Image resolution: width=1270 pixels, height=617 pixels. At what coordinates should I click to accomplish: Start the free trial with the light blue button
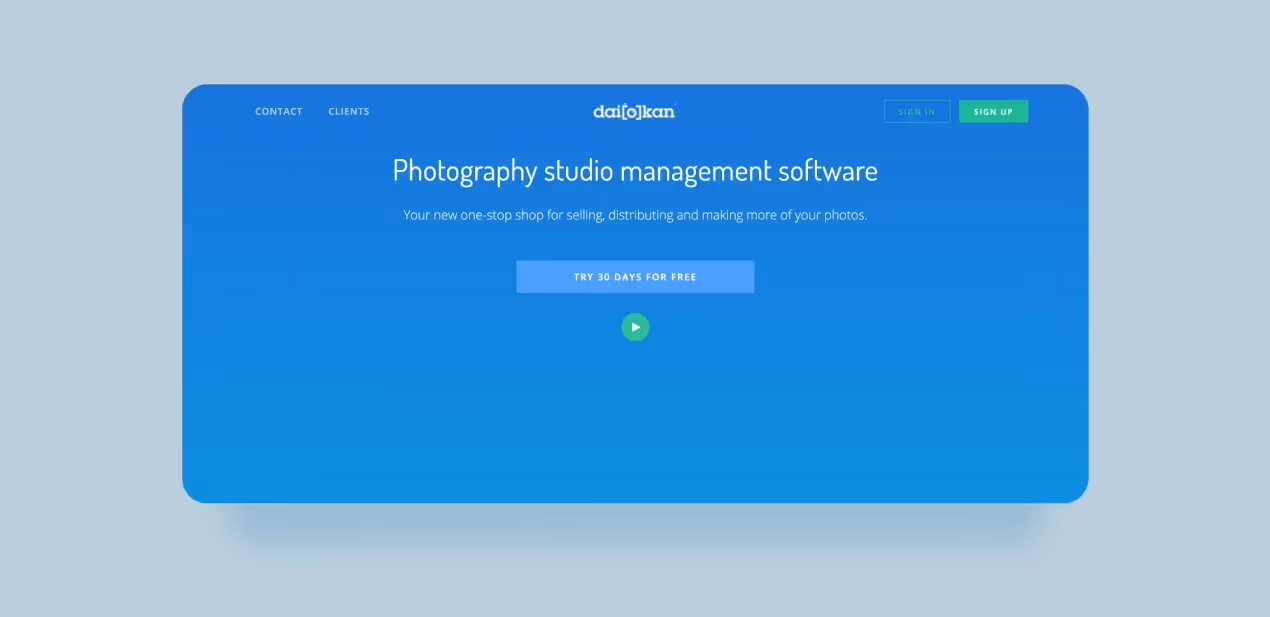[x=635, y=276]
